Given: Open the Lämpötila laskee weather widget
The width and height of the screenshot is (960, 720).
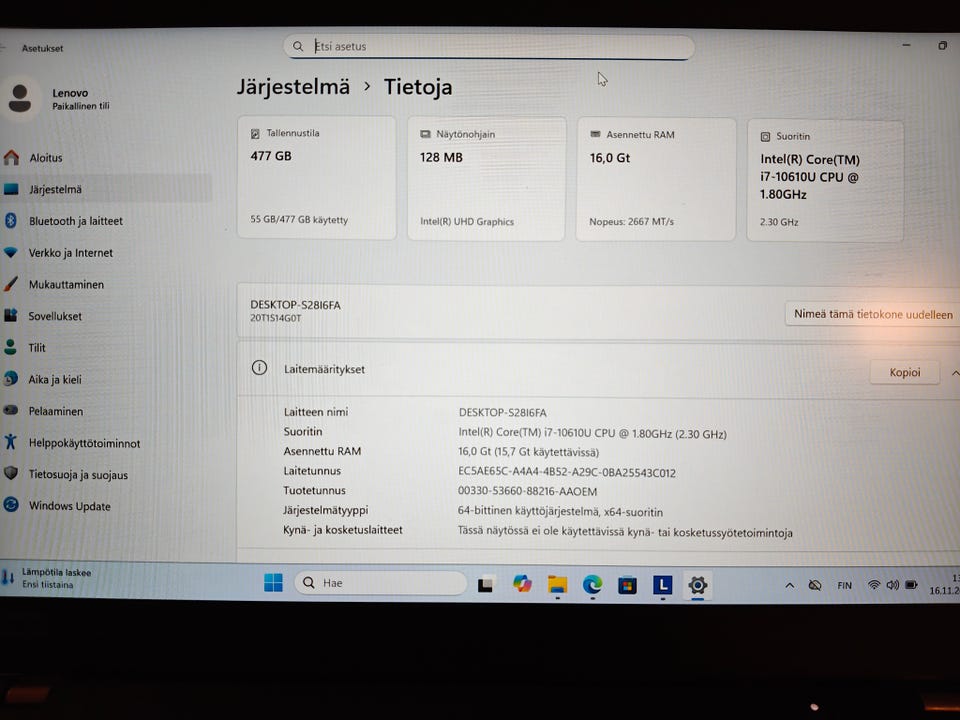Looking at the screenshot, I should [47, 578].
